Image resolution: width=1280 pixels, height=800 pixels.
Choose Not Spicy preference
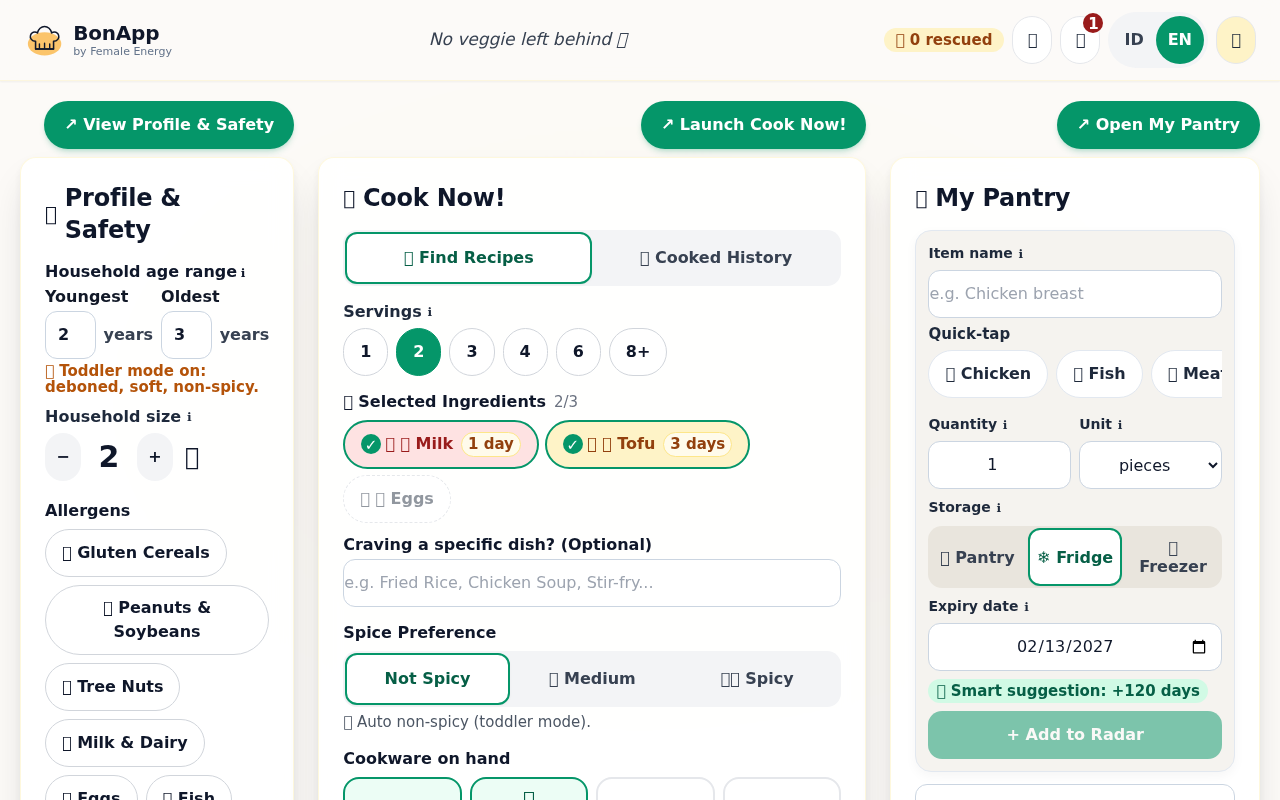point(427,679)
